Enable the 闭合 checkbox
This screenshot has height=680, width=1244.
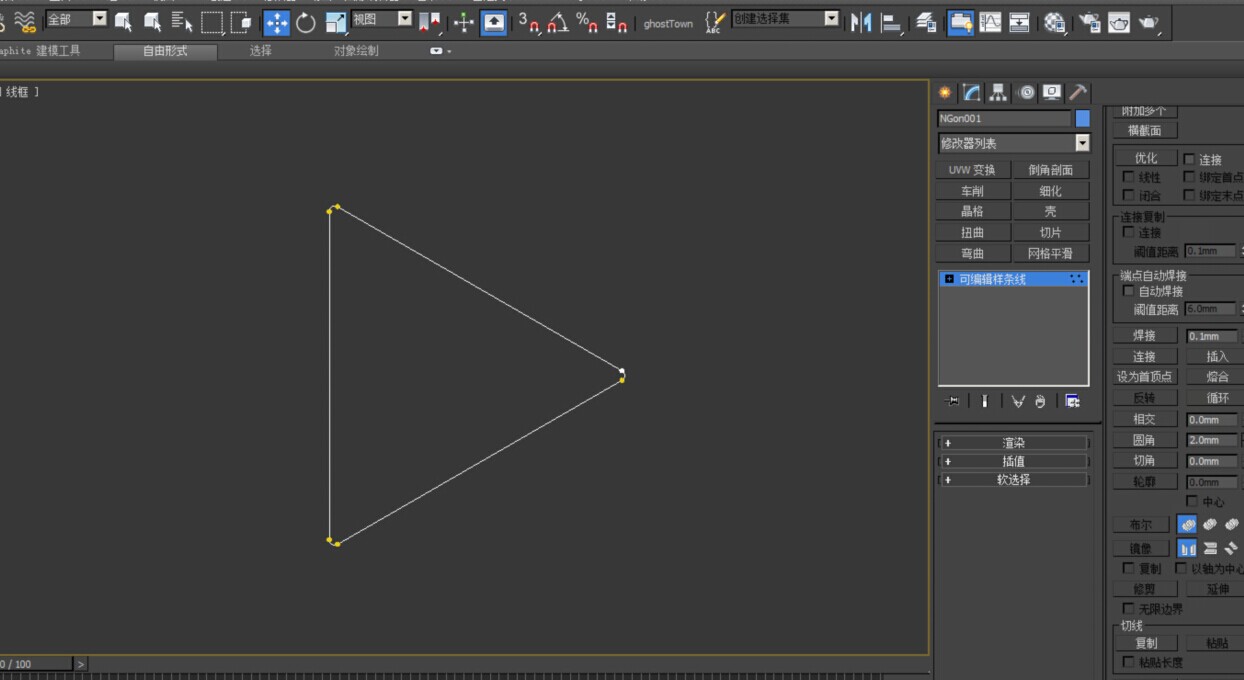click(1129, 196)
